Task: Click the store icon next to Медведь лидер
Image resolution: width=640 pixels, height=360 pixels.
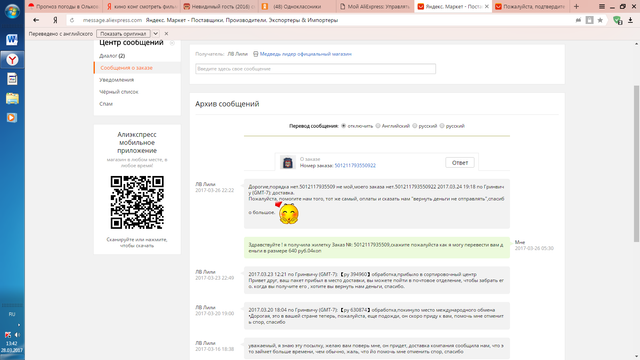Action: (256, 54)
